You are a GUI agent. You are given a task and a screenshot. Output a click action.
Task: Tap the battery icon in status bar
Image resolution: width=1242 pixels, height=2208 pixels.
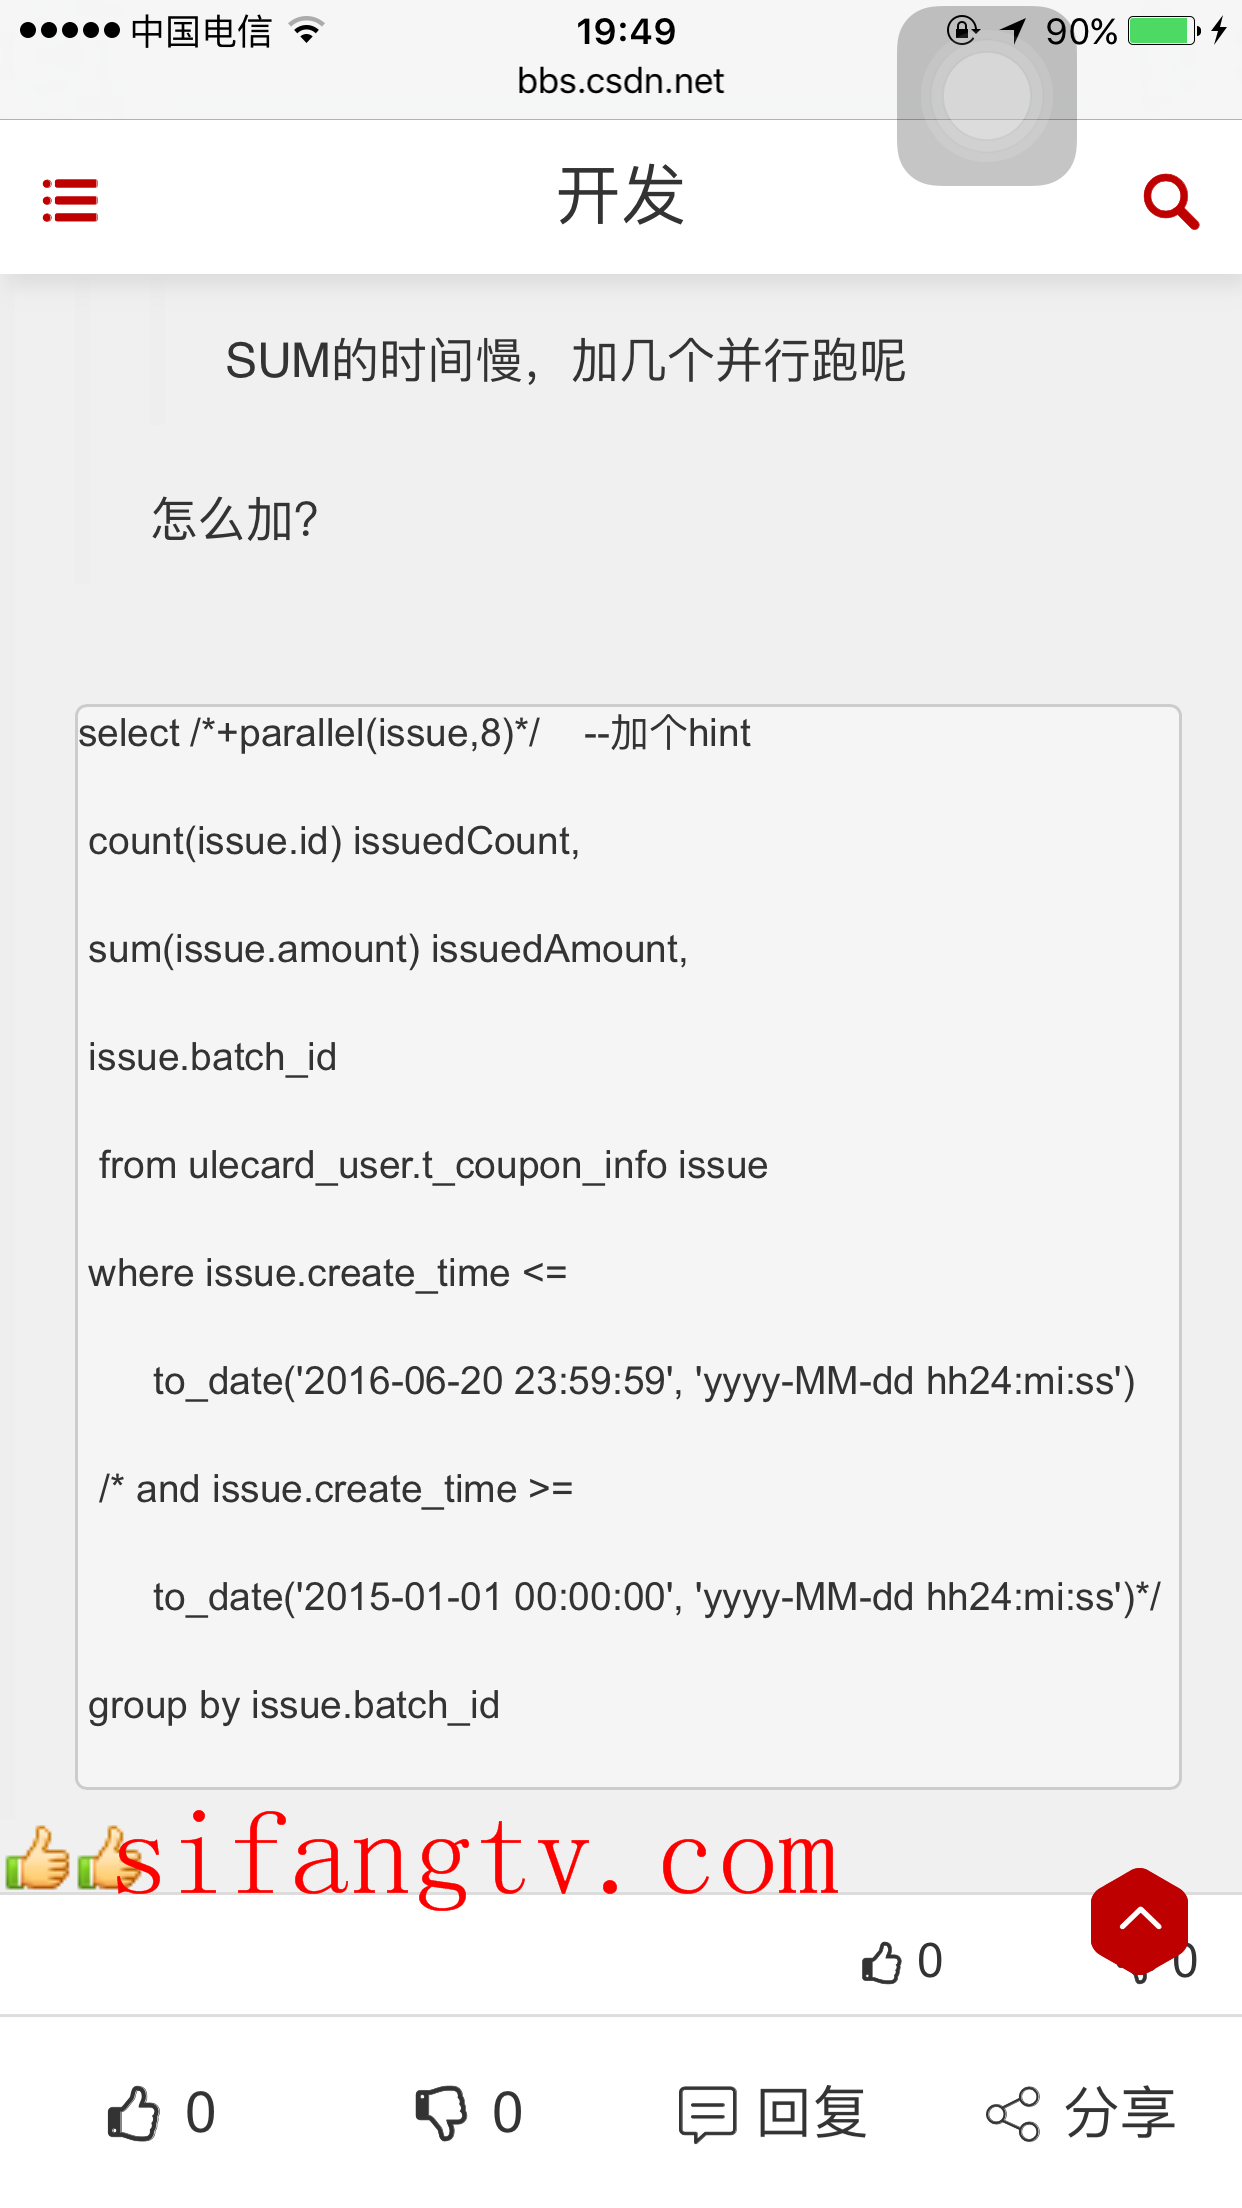pyautogui.click(x=1162, y=31)
